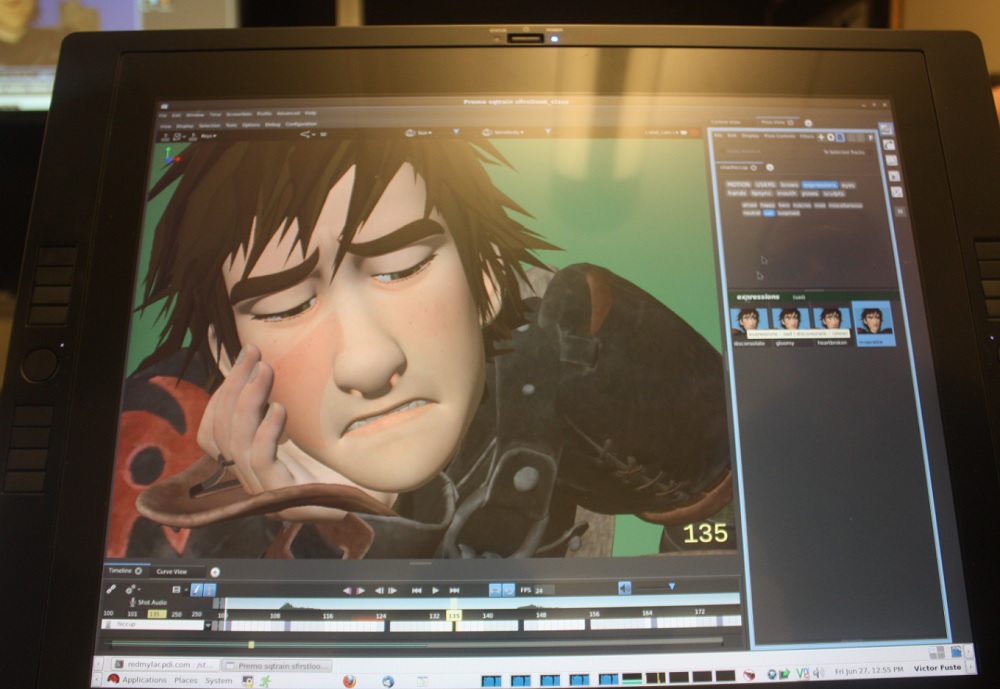Viewport: 1000px width, 689px height.
Task: Select the brows category tag
Action: pos(789,184)
